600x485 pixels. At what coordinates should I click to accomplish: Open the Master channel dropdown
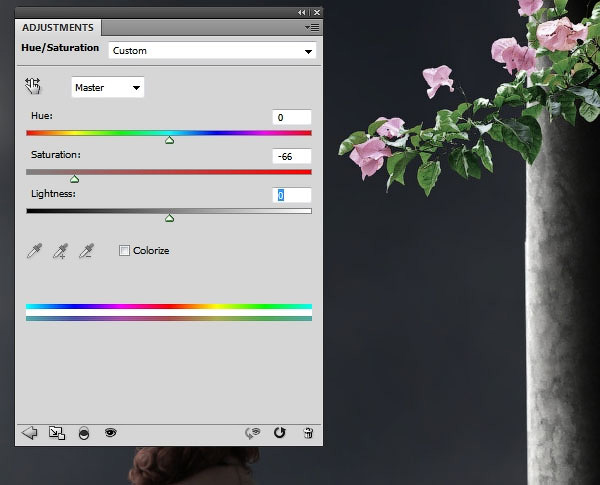[108, 87]
